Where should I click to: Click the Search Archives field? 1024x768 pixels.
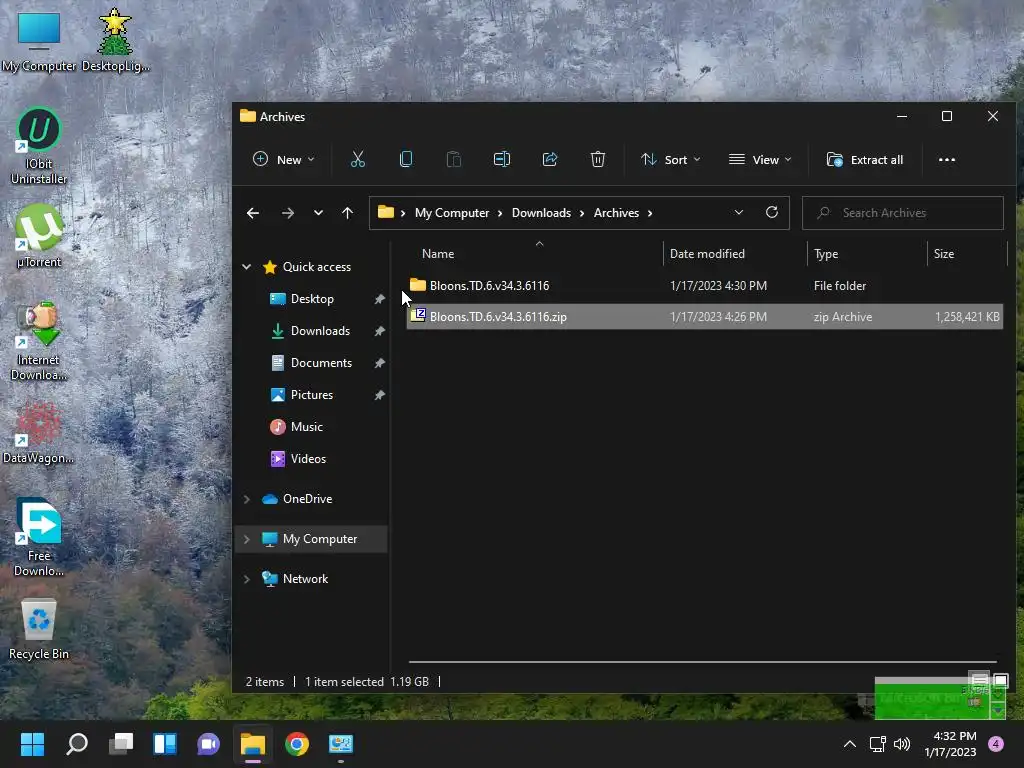pos(903,213)
